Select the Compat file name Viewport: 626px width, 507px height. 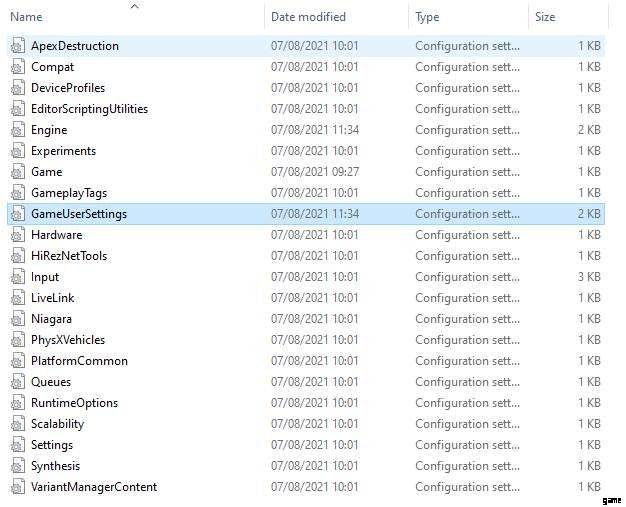(52, 67)
